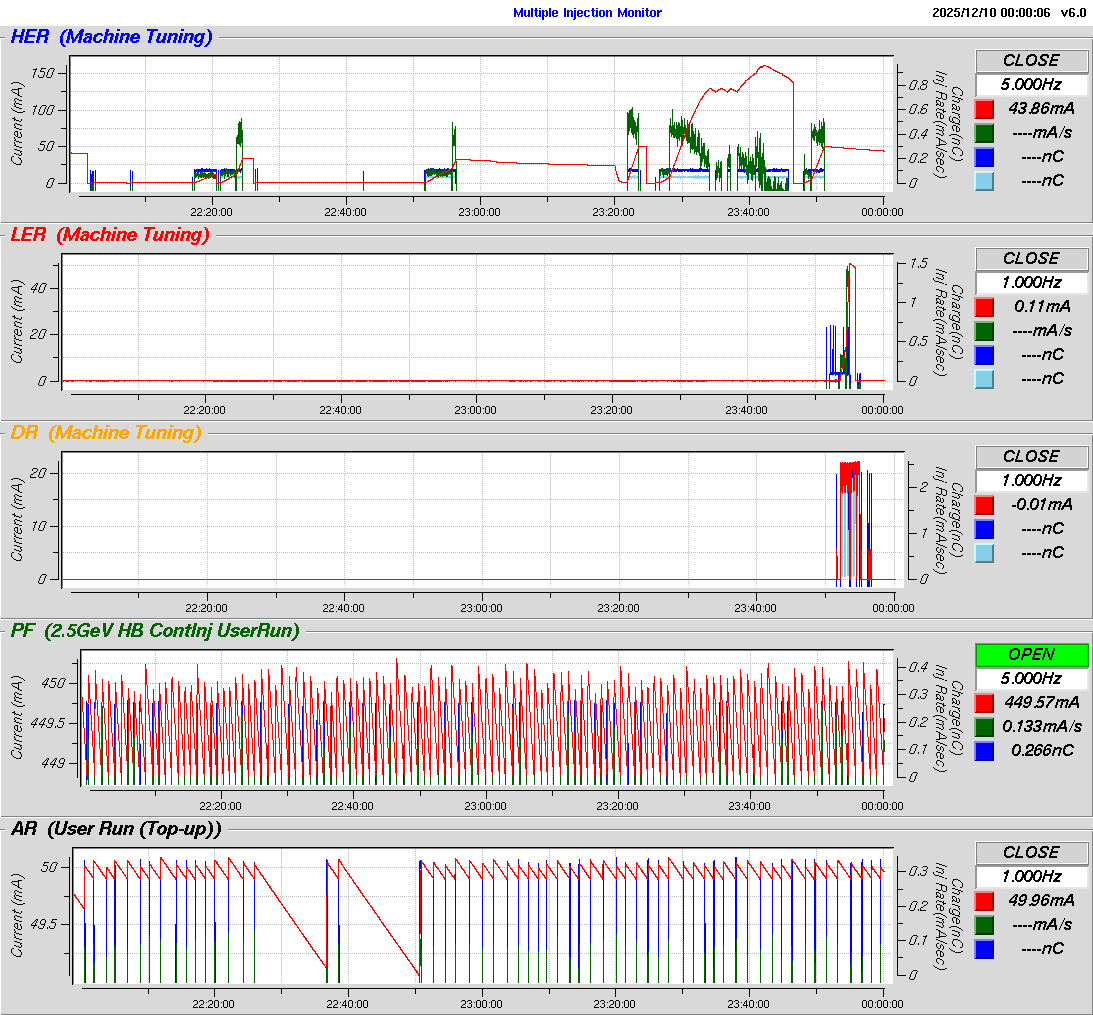
Task: Toggle the green PF OPEN status button
Action: coord(1031,655)
